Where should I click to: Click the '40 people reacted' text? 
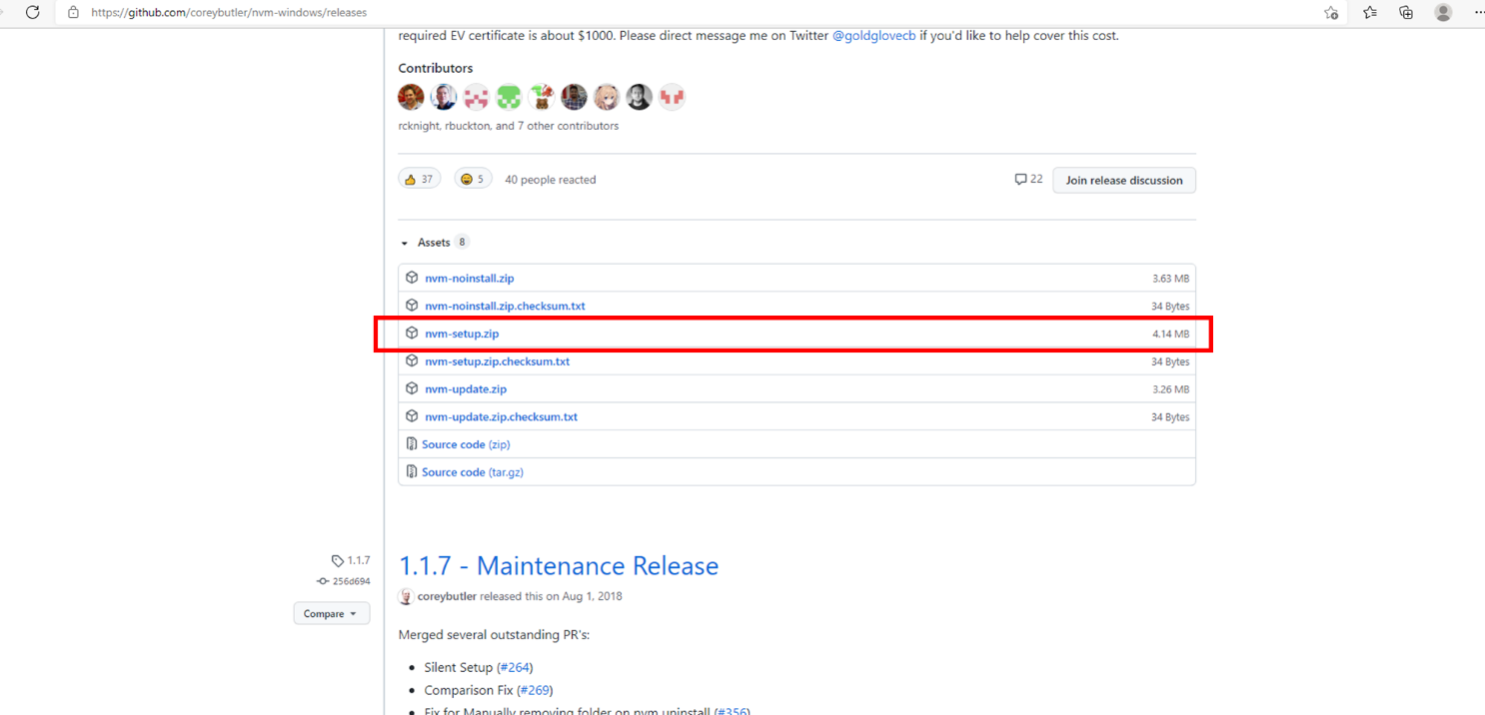tap(550, 180)
